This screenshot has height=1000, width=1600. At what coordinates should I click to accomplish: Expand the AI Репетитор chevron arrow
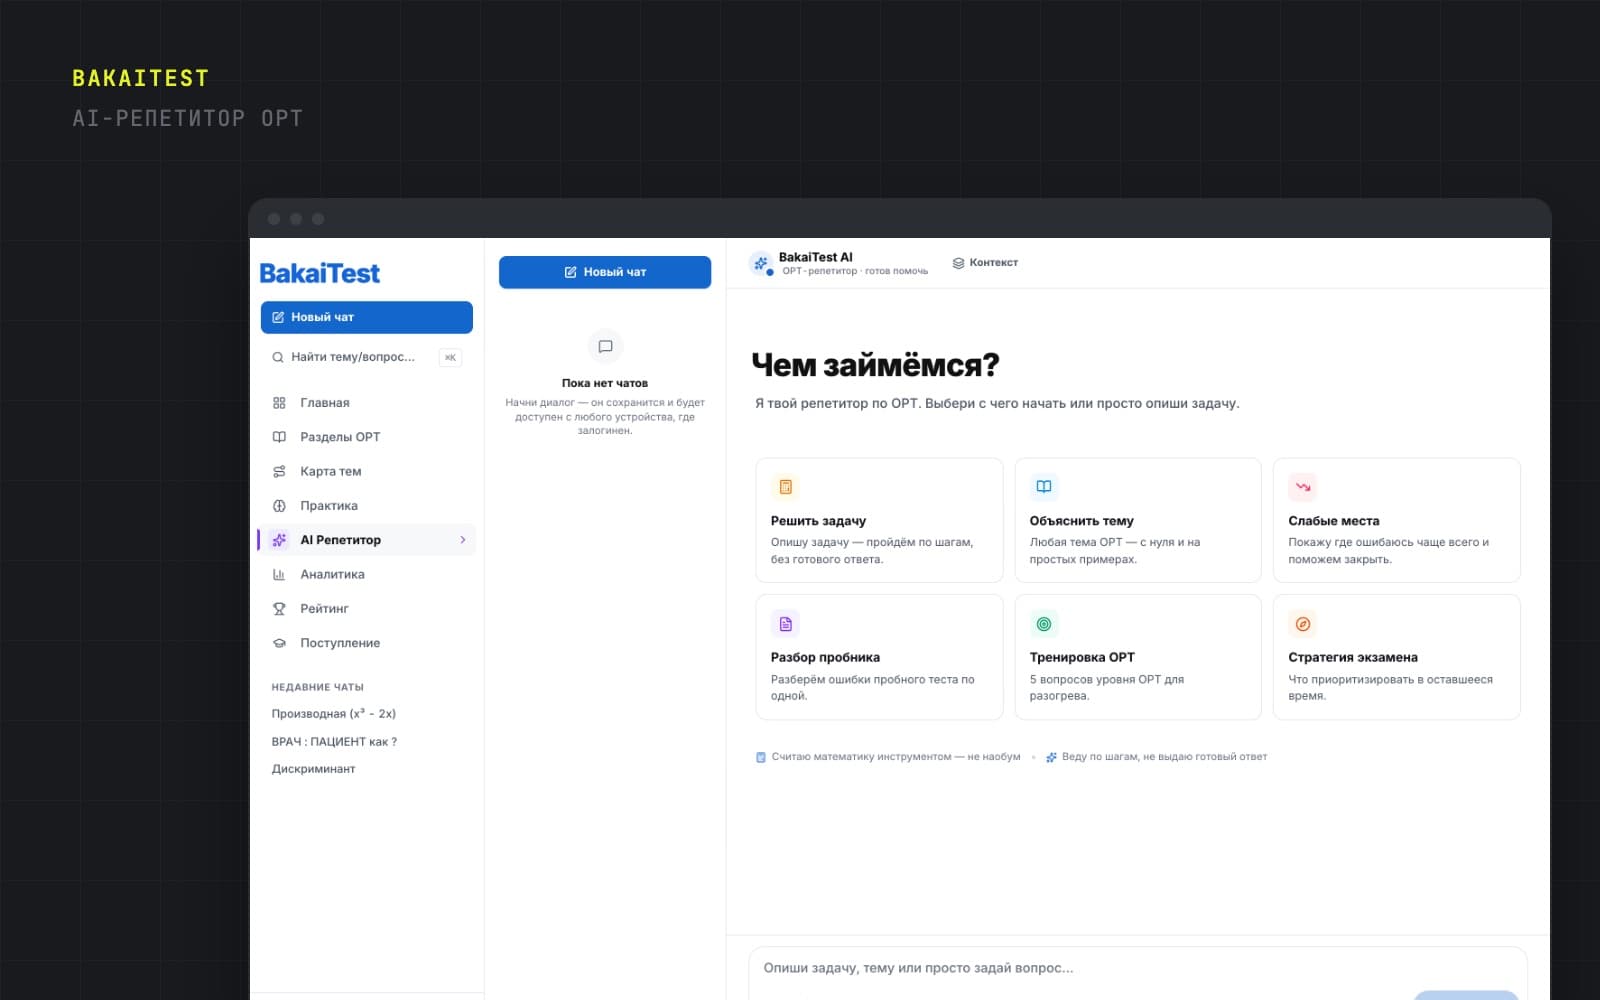(x=463, y=540)
